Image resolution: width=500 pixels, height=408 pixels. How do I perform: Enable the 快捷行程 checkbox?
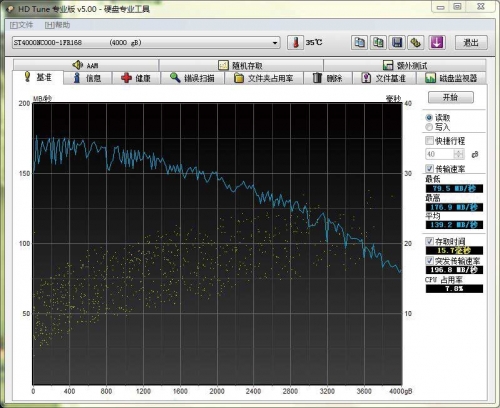point(429,140)
